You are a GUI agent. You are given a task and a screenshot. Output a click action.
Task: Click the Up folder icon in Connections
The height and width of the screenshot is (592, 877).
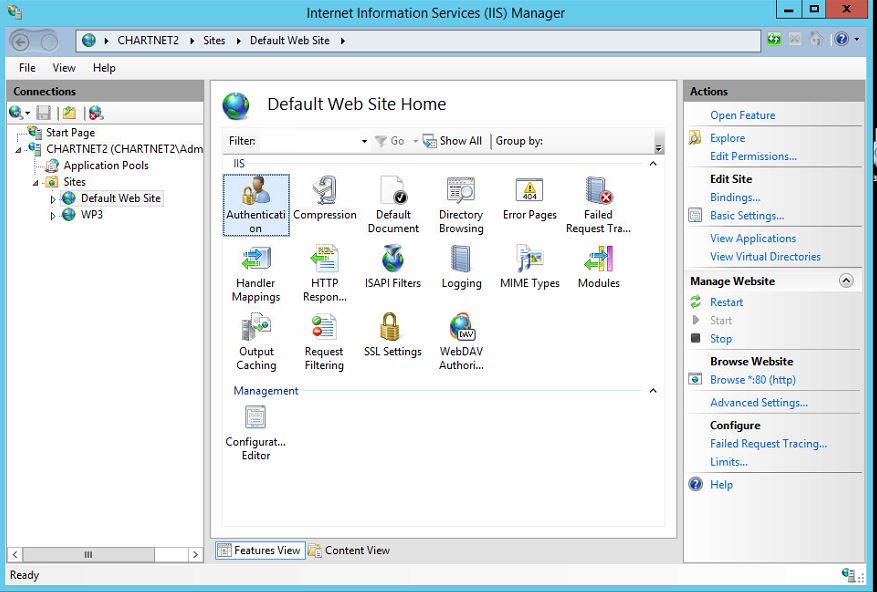69,113
